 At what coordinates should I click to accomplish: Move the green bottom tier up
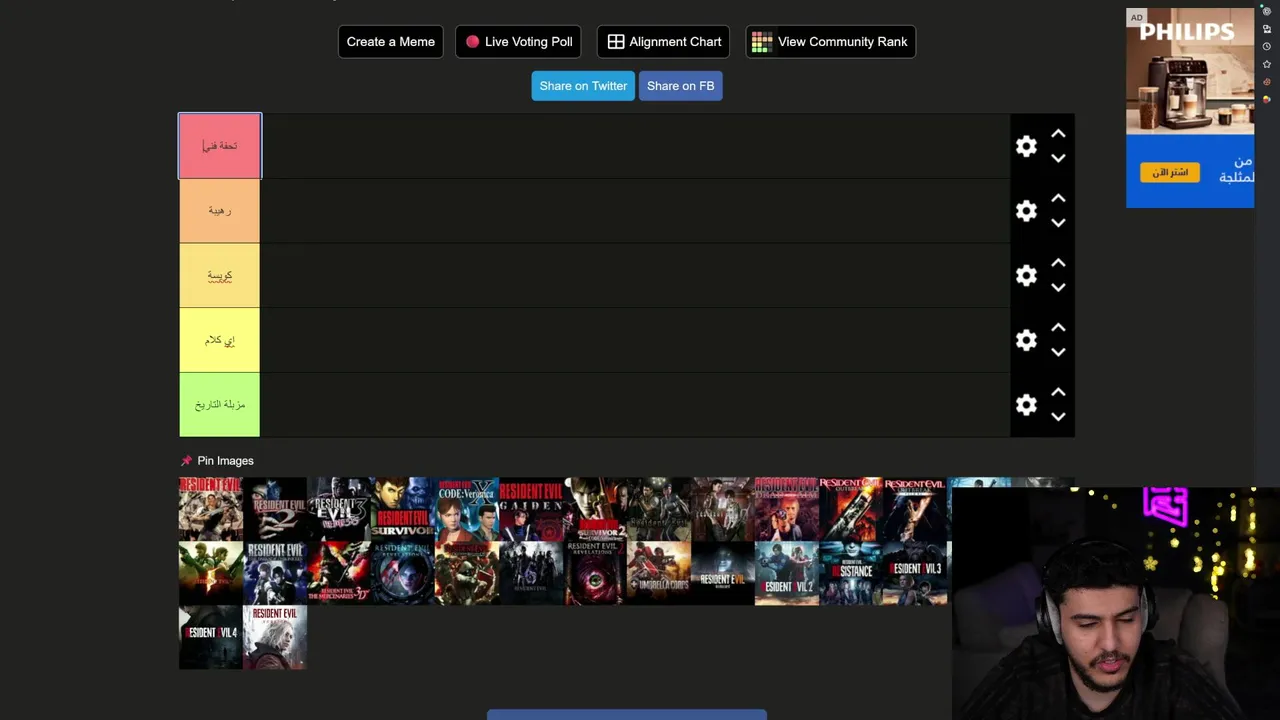(x=1058, y=393)
